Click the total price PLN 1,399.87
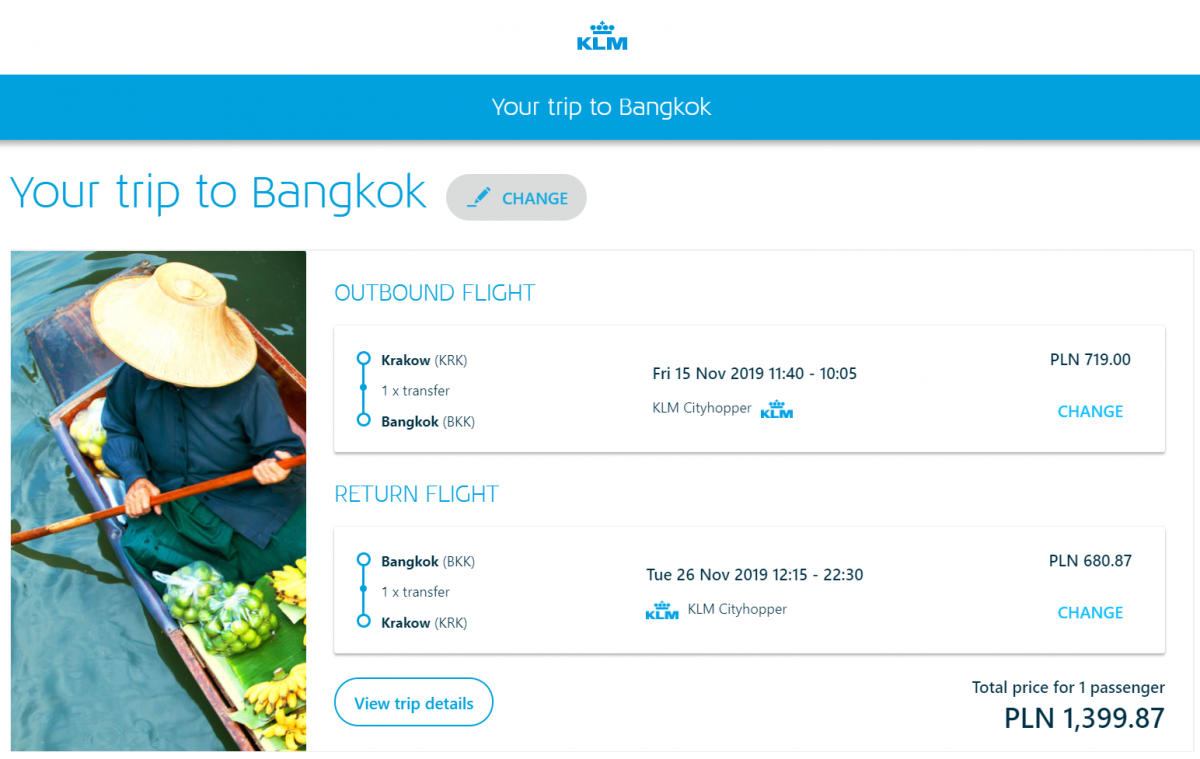1200x759 pixels. [1084, 718]
